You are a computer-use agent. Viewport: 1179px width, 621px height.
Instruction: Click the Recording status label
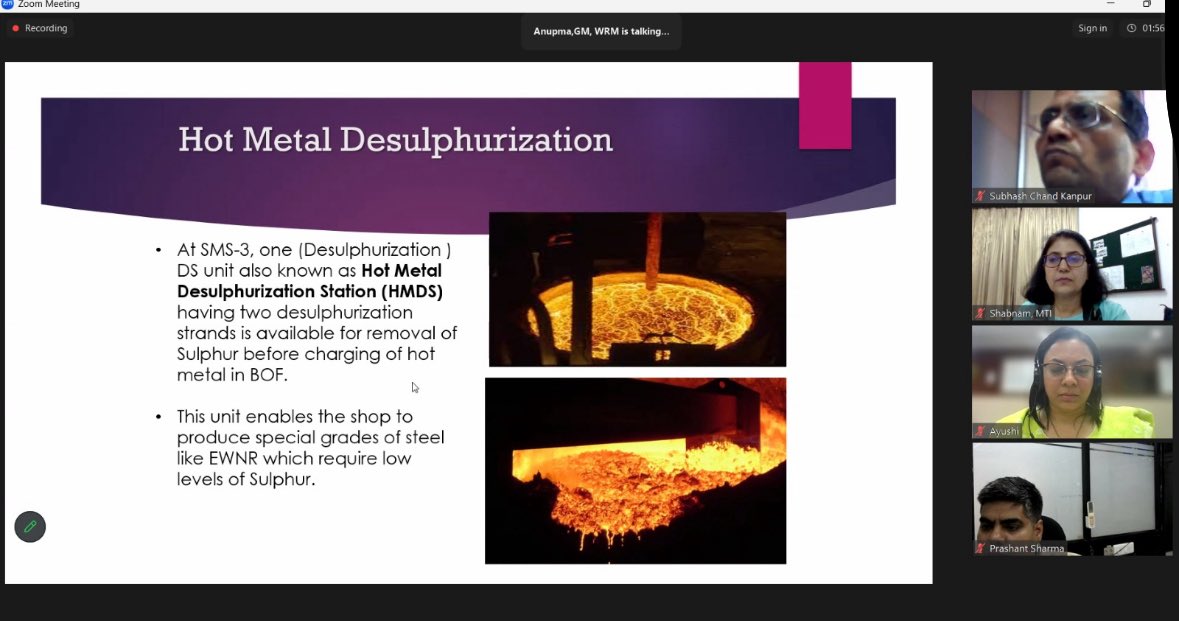point(46,29)
